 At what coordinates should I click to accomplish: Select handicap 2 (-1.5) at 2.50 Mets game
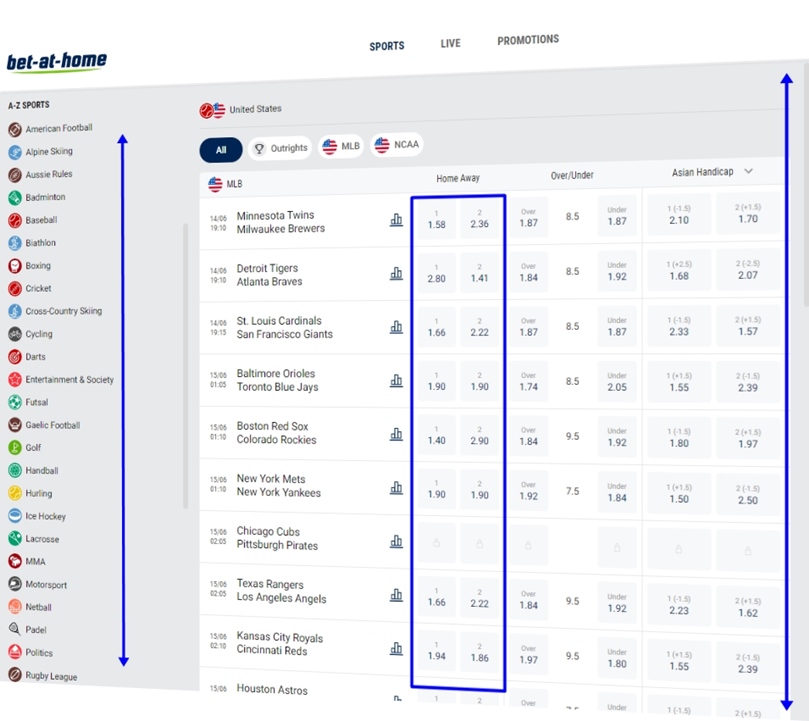(x=748, y=495)
